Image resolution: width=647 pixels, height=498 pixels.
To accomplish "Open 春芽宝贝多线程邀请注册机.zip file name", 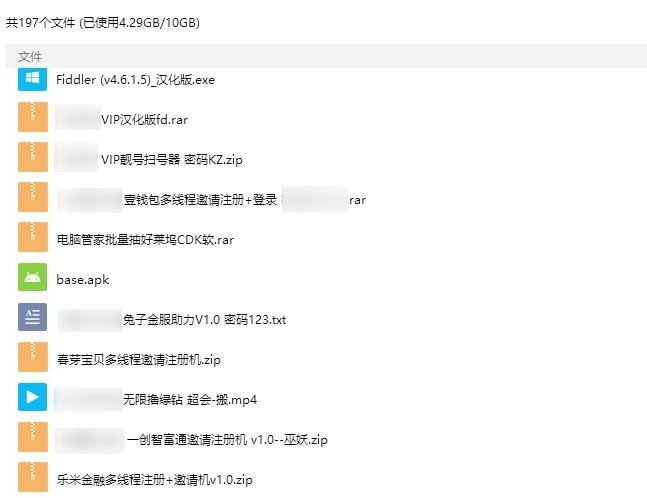I will click(139, 360).
